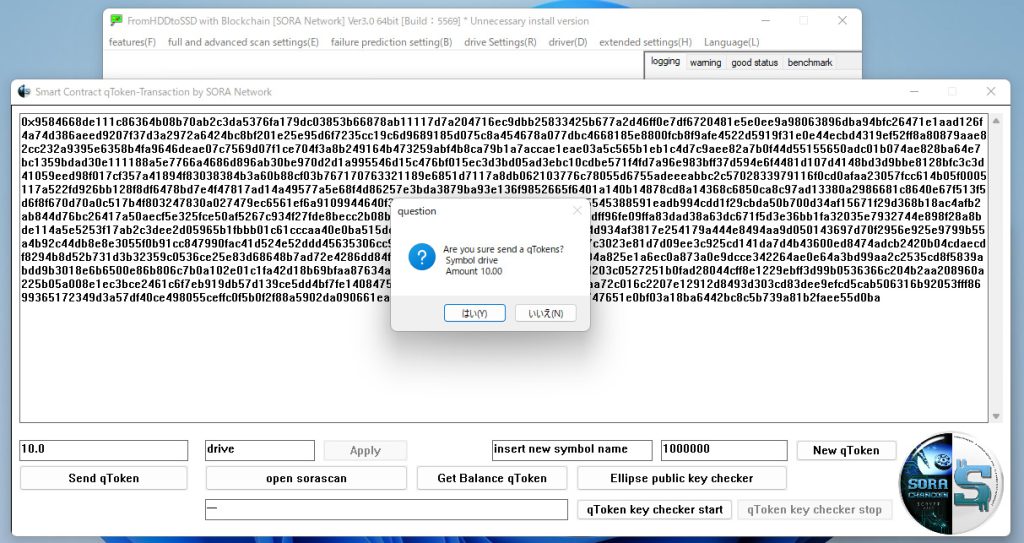Screen dimensions: 1024x543
Task: Start the qToken key checker
Action: (655, 510)
